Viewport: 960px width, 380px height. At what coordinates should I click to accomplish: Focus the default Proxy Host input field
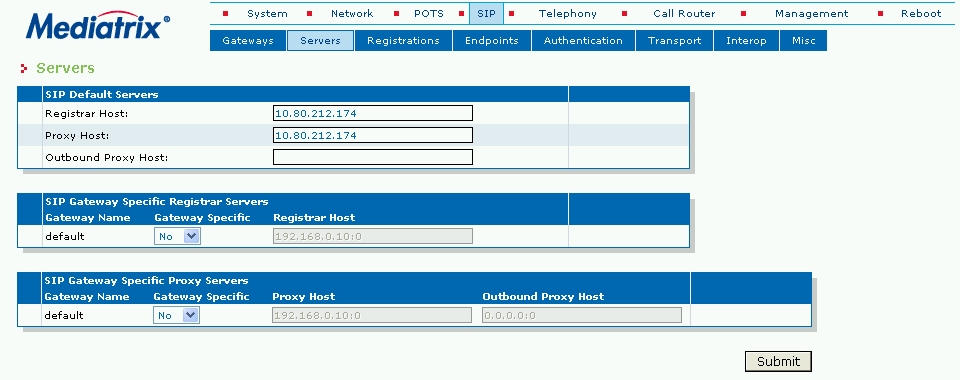[x=373, y=135]
